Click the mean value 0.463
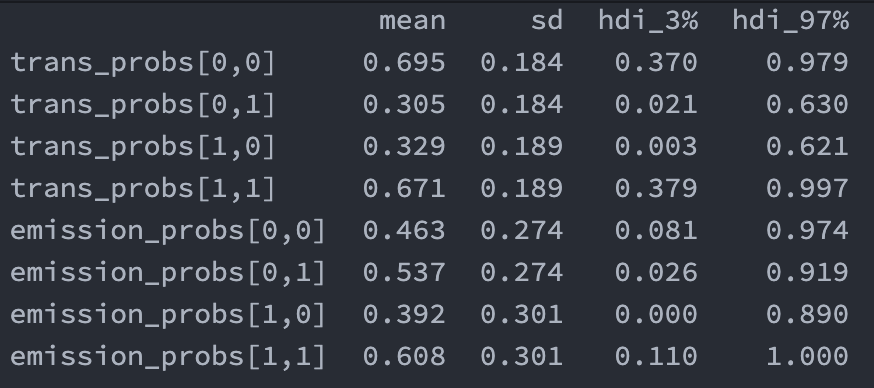Image resolution: width=874 pixels, height=388 pixels. (404, 230)
